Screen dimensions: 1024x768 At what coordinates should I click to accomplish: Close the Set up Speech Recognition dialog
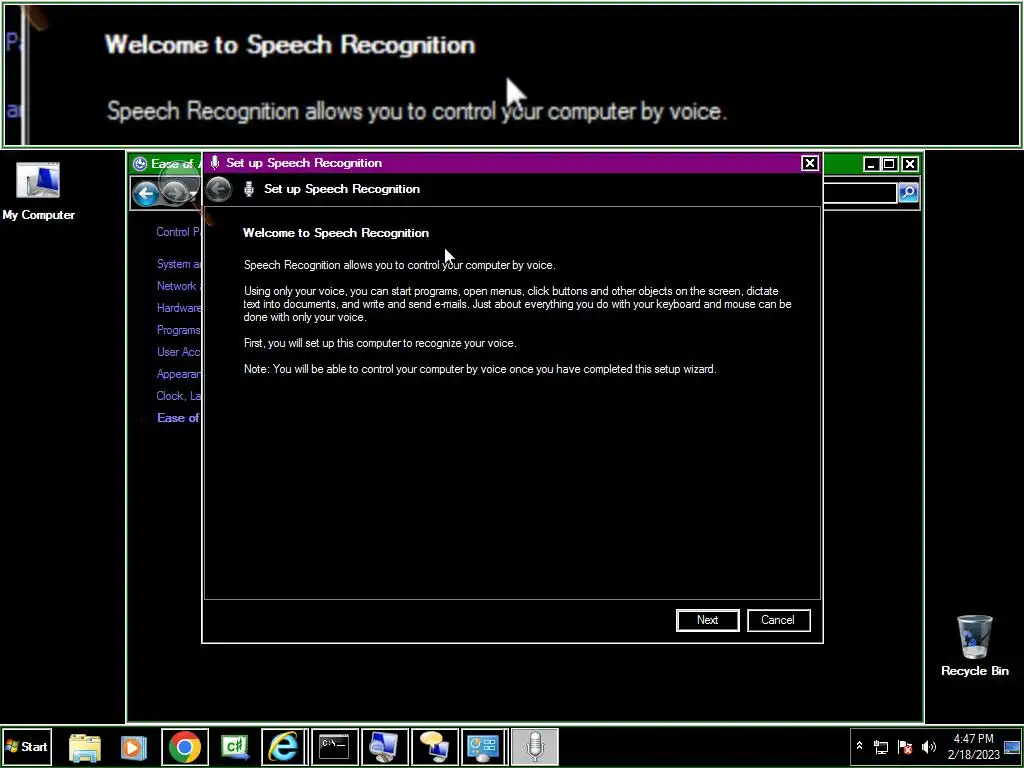click(810, 163)
